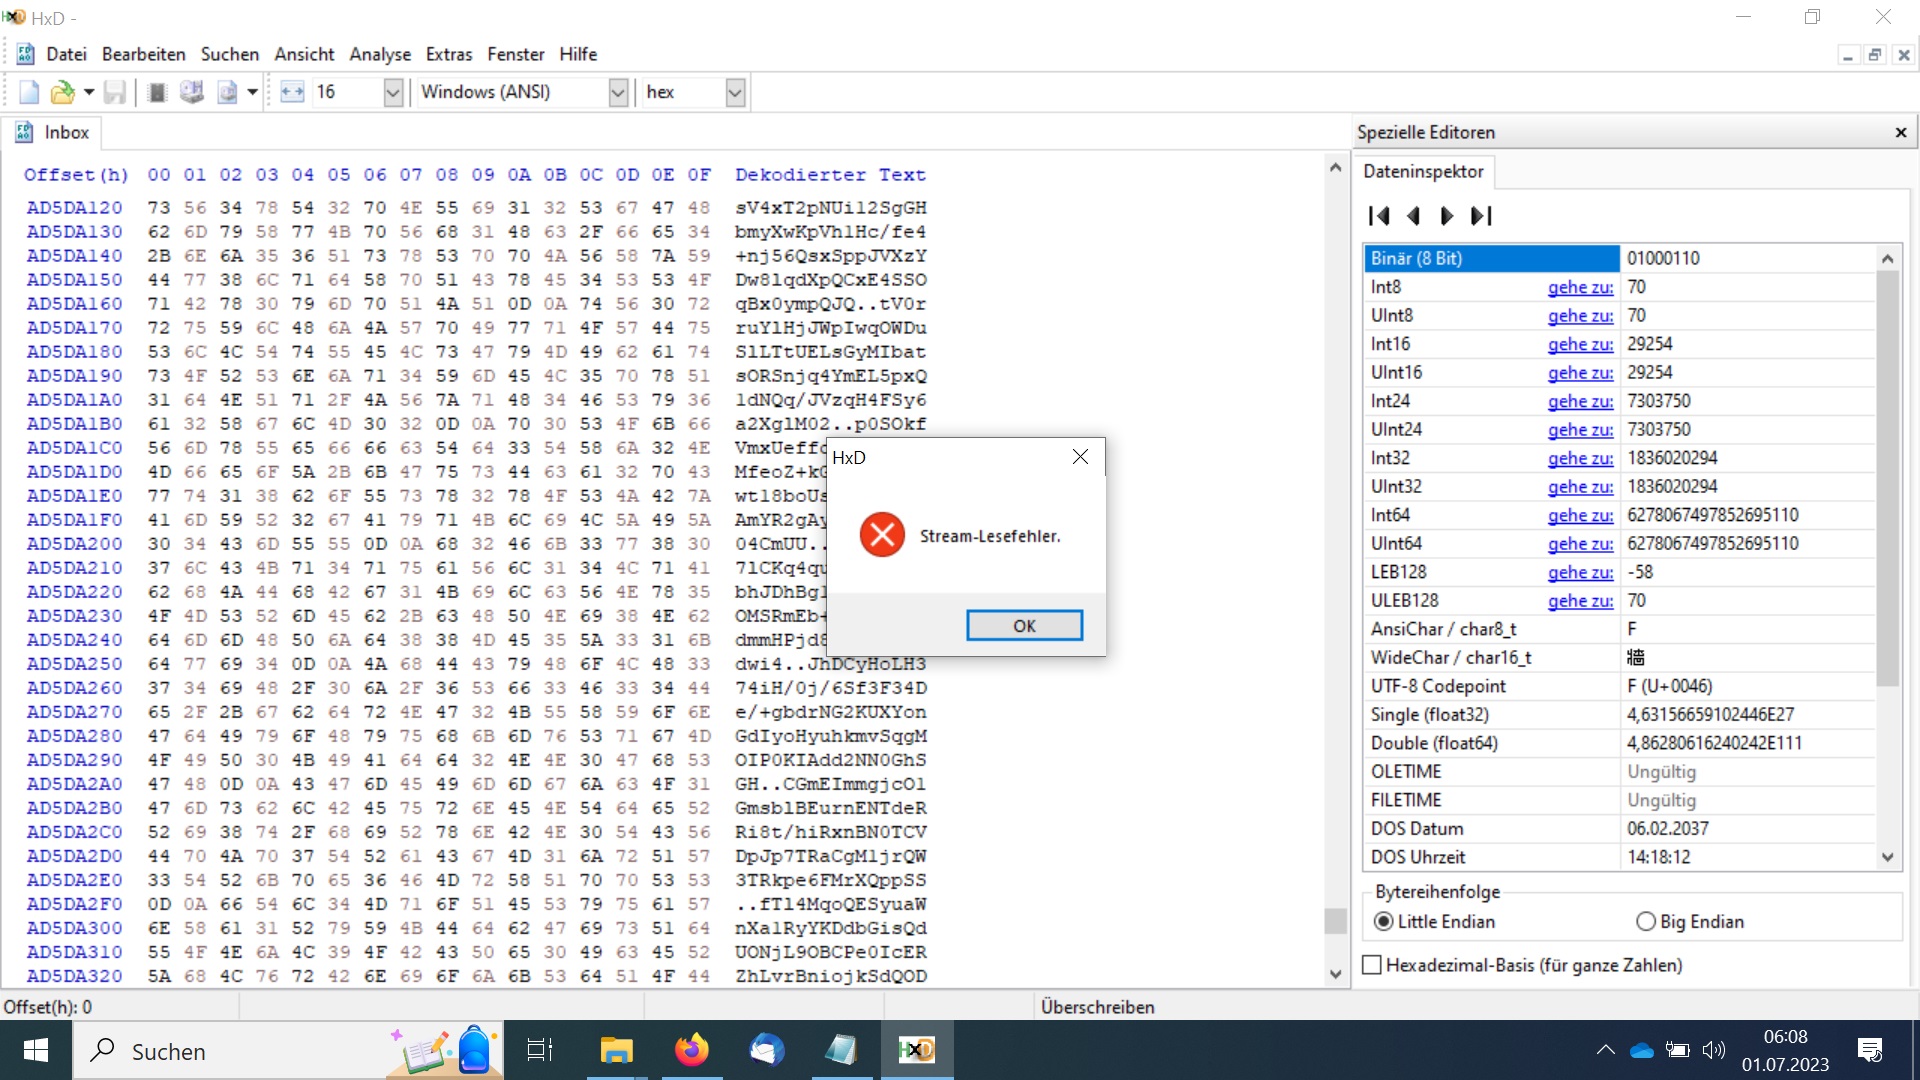1920x1080 pixels.
Task: Go to first byte in Dateninspektor
Action: click(x=1379, y=216)
